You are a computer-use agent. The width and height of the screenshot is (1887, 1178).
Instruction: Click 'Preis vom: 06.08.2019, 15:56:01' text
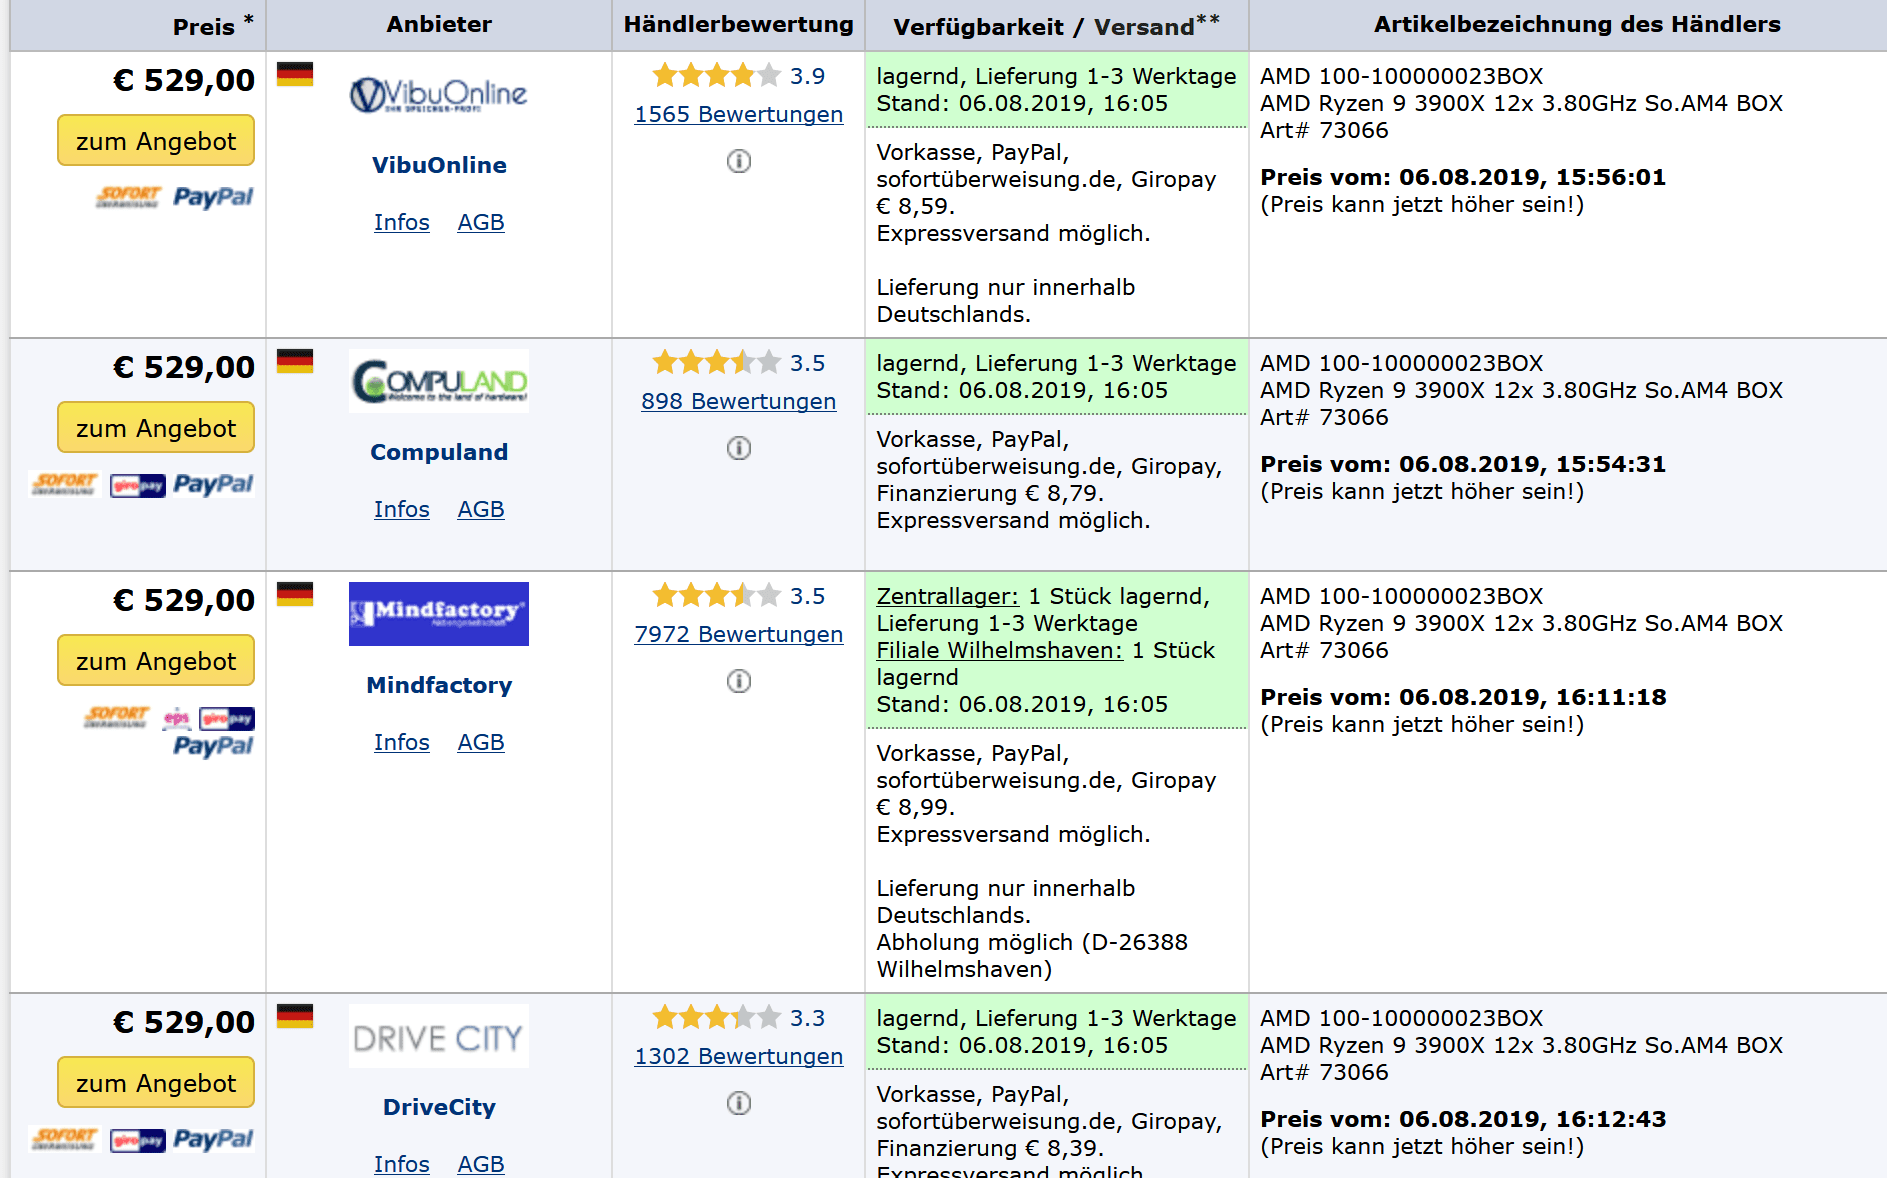(1463, 177)
